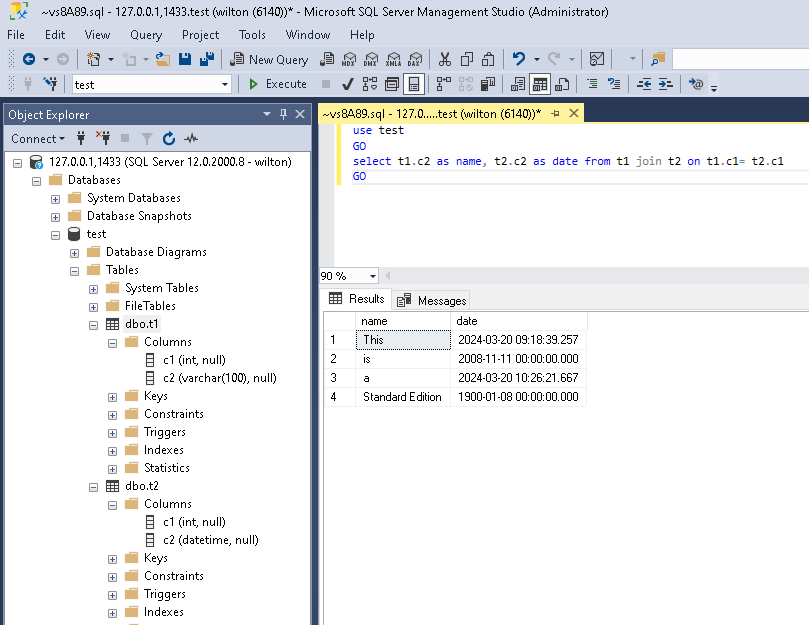The width and height of the screenshot is (809, 625).
Task: Expand Keys folder under dbo.t1
Action: click(x=112, y=397)
